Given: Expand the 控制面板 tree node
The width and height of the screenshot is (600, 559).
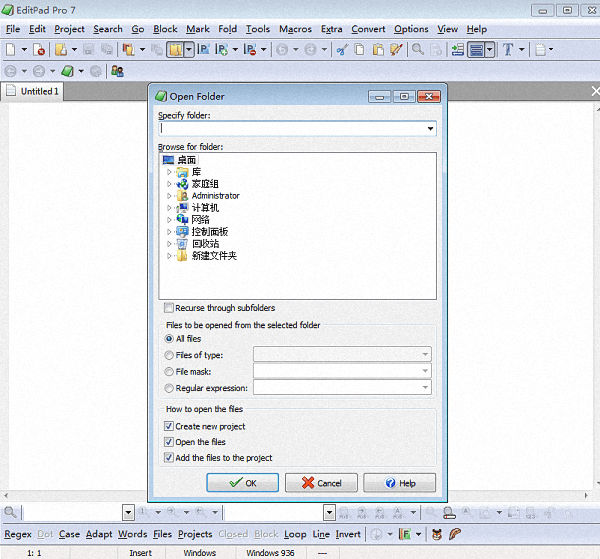Looking at the screenshot, I should [169, 231].
